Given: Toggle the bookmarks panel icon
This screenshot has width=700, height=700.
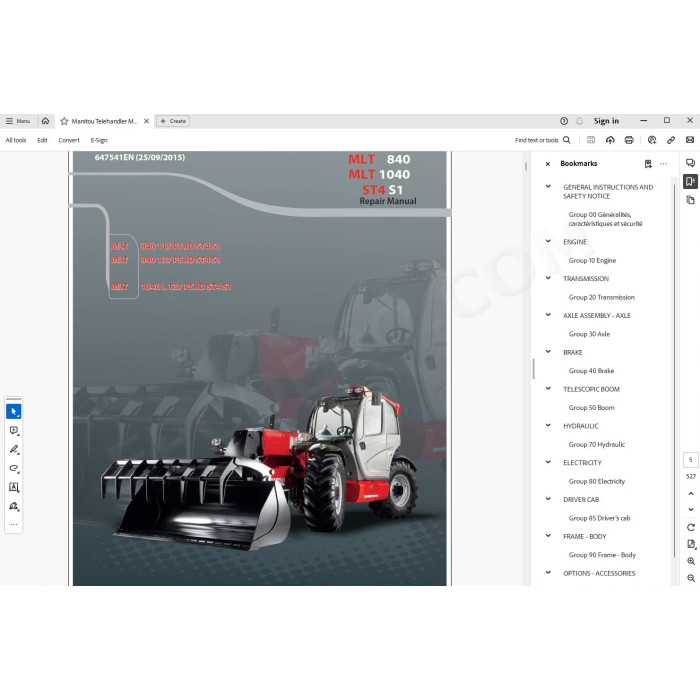Looking at the screenshot, I should [691, 181].
